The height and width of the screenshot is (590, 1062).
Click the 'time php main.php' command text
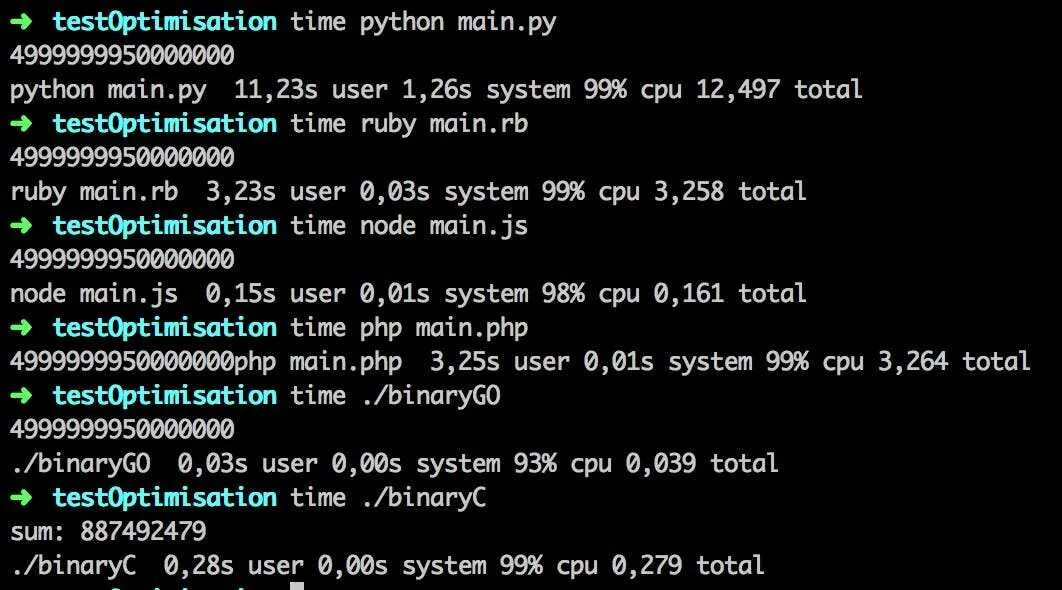tap(409, 328)
